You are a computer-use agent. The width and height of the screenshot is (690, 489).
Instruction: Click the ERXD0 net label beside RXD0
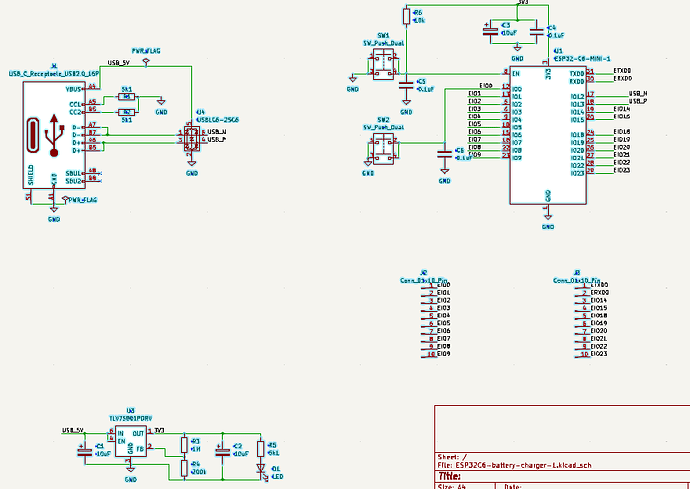click(x=623, y=78)
